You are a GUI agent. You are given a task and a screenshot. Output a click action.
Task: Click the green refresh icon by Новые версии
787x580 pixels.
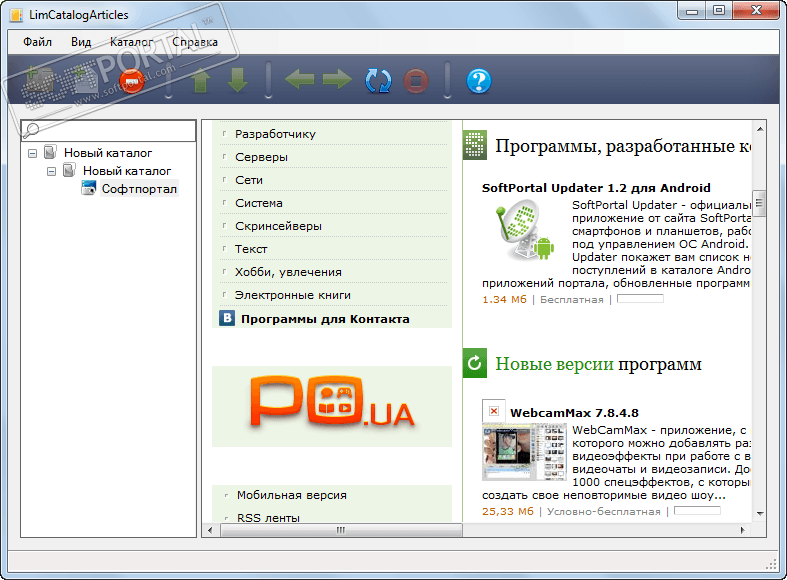pos(475,363)
